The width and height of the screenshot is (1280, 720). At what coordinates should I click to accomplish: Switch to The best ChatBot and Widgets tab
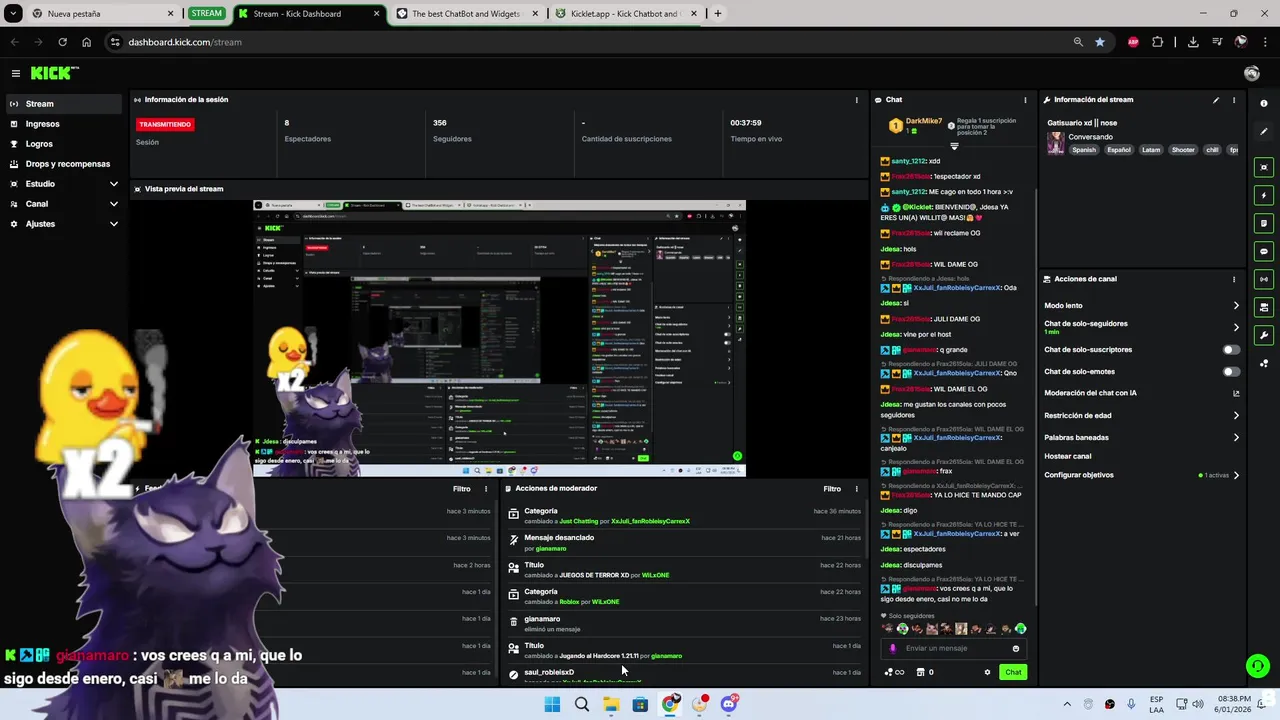point(467,14)
